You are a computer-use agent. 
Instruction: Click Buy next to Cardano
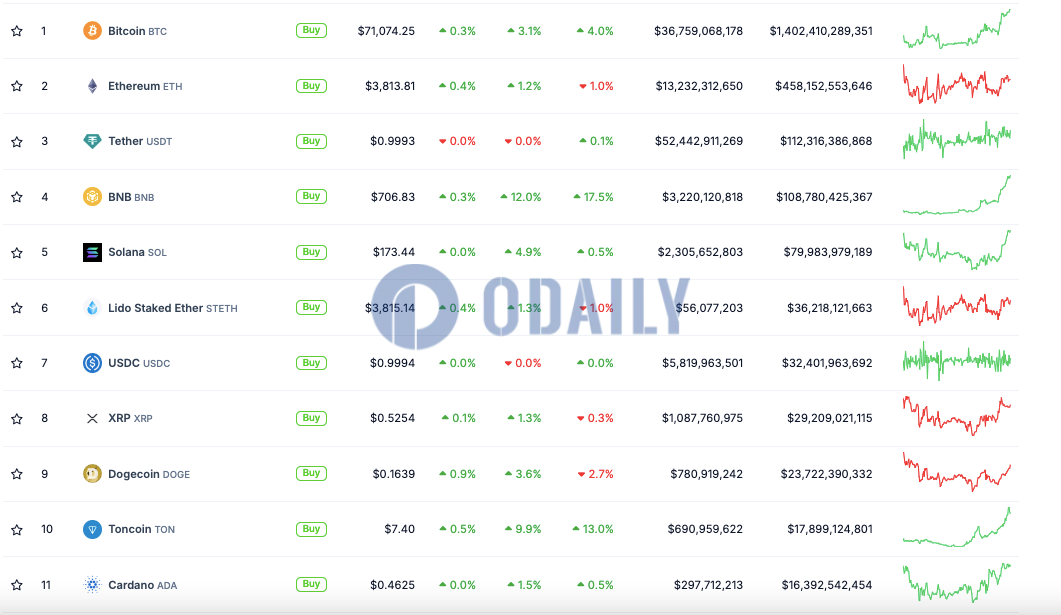[x=311, y=584]
